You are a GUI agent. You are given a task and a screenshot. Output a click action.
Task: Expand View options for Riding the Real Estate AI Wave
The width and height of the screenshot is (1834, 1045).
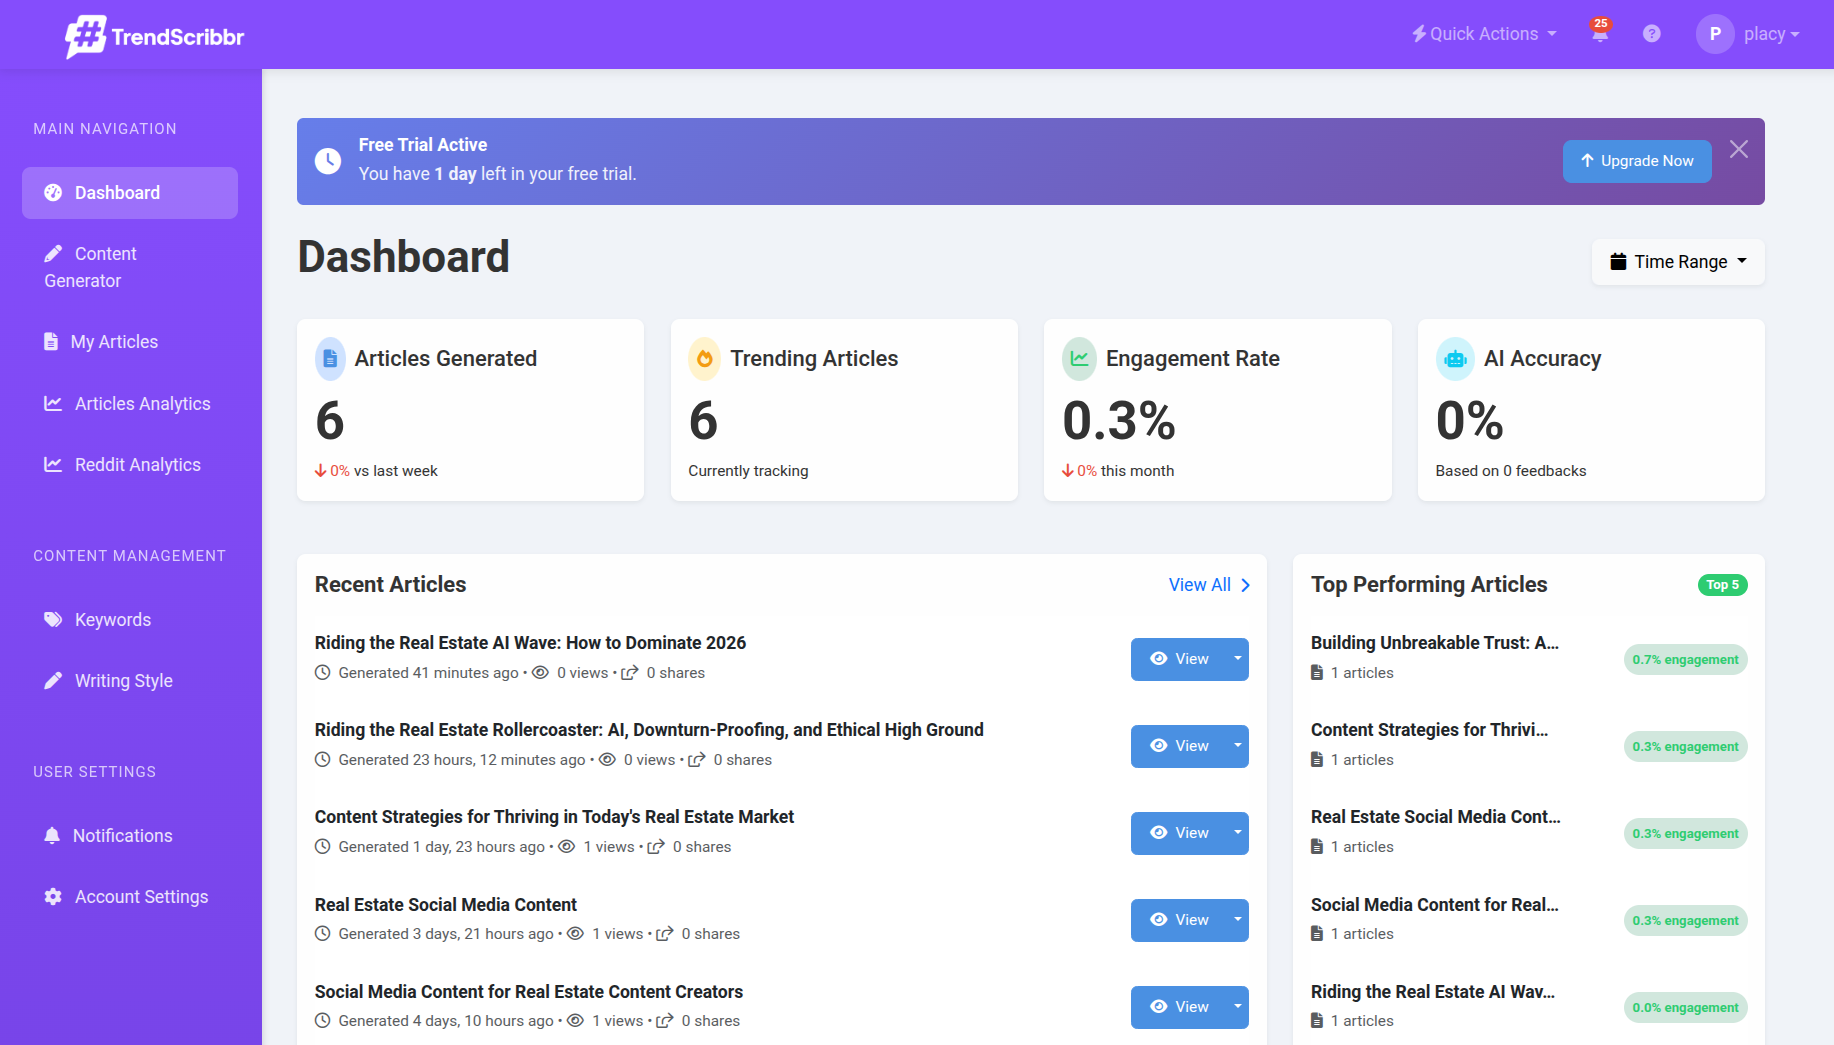tap(1238, 659)
